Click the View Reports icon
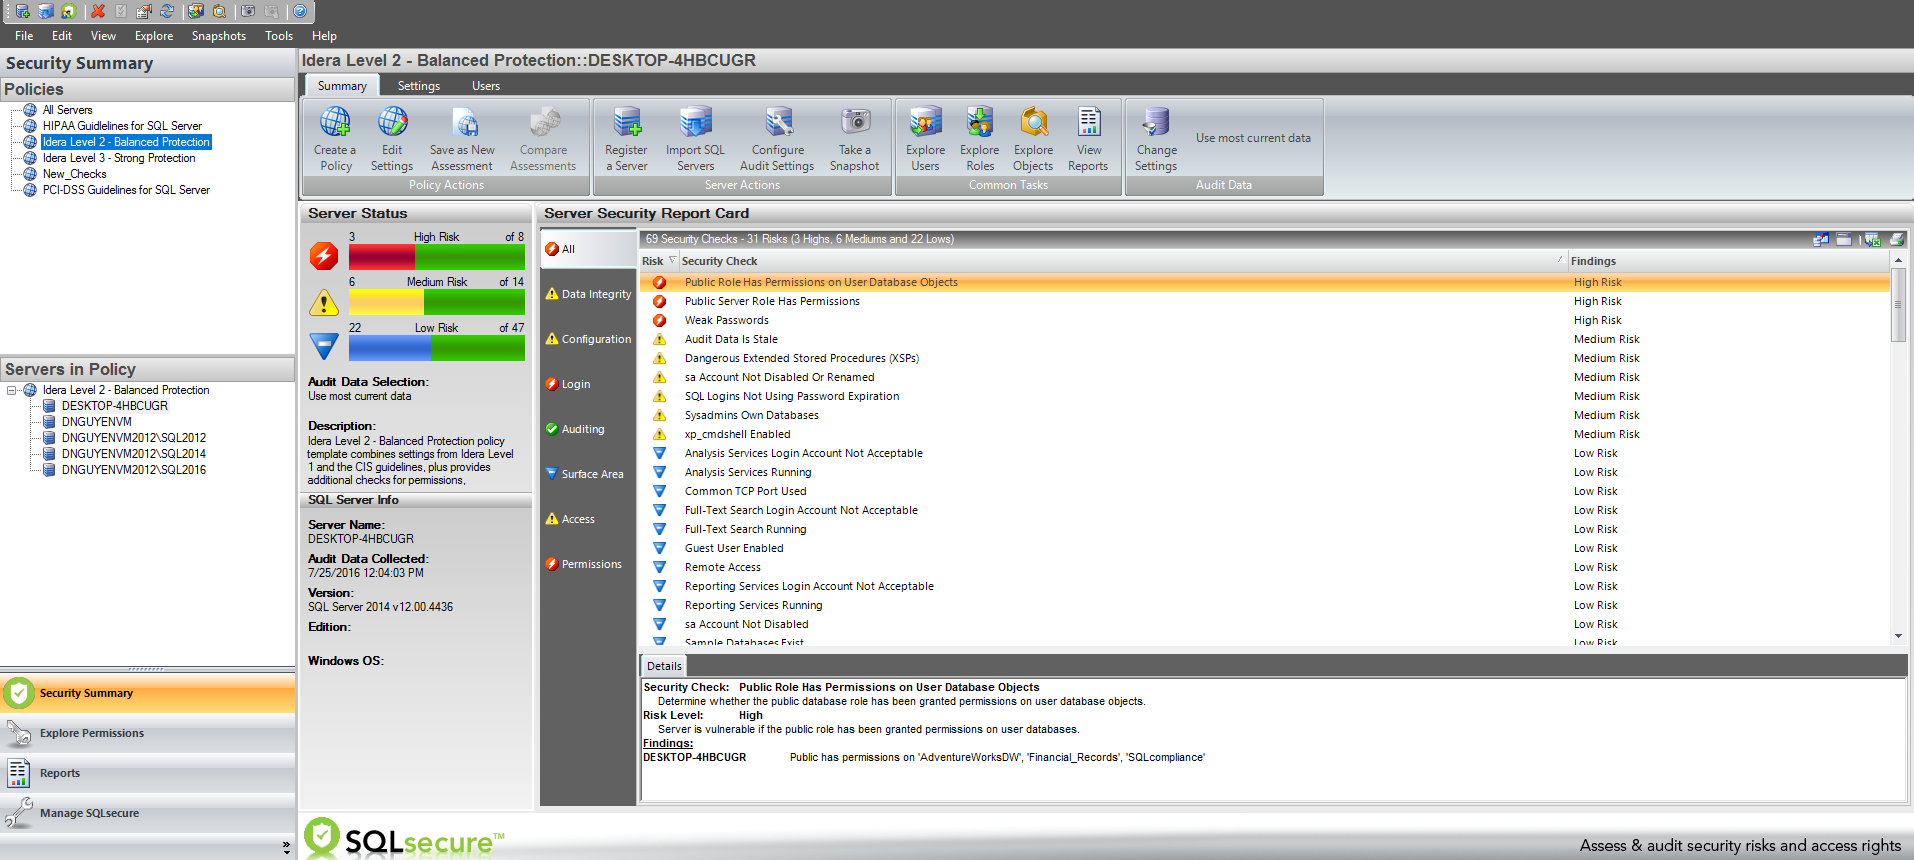 click(x=1088, y=123)
